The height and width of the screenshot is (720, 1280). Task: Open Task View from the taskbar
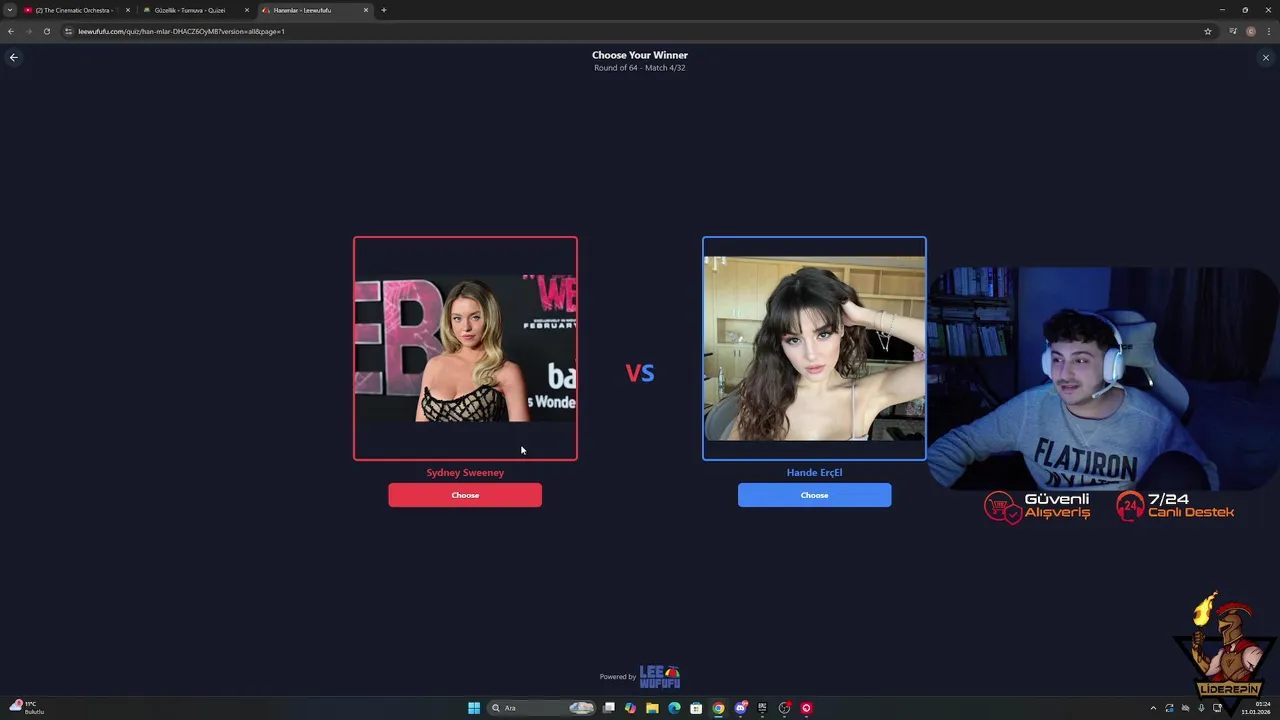pyautogui.click(x=608, y=708)
